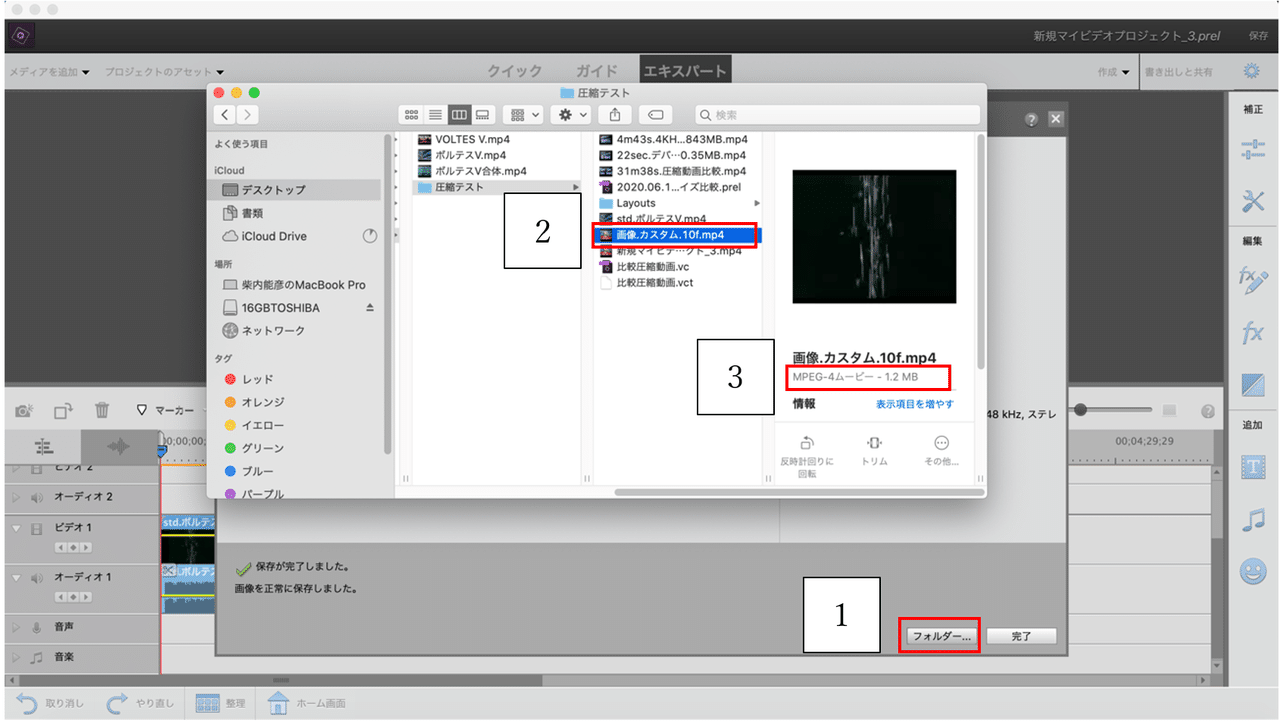
Task: Open the applied effects fx pencil icon
Action: tap(1252, 279)
